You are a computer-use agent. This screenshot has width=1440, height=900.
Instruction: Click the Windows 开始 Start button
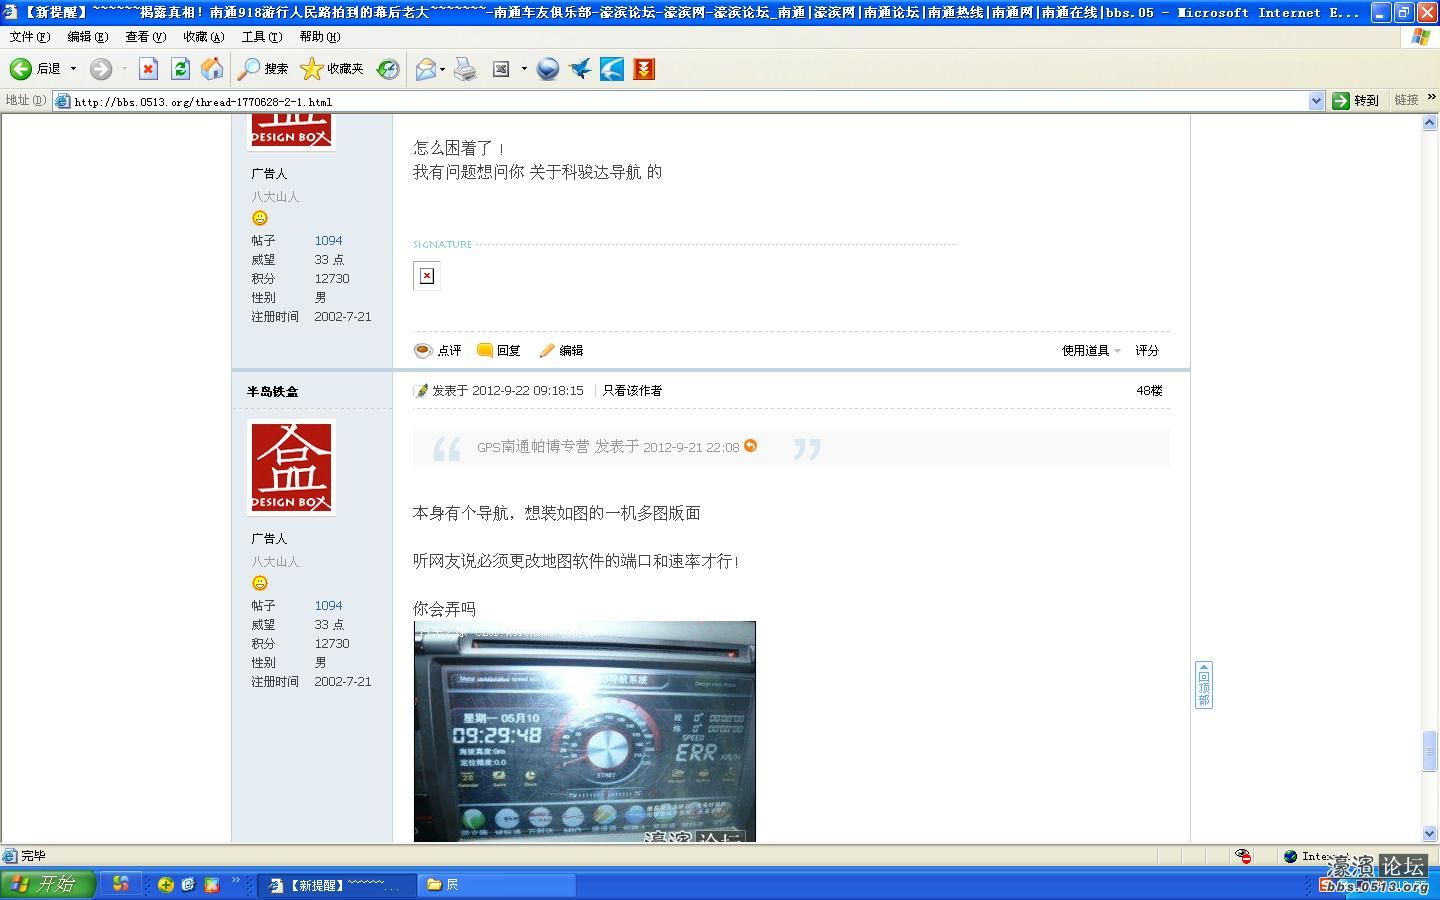(x=47, y=884)
